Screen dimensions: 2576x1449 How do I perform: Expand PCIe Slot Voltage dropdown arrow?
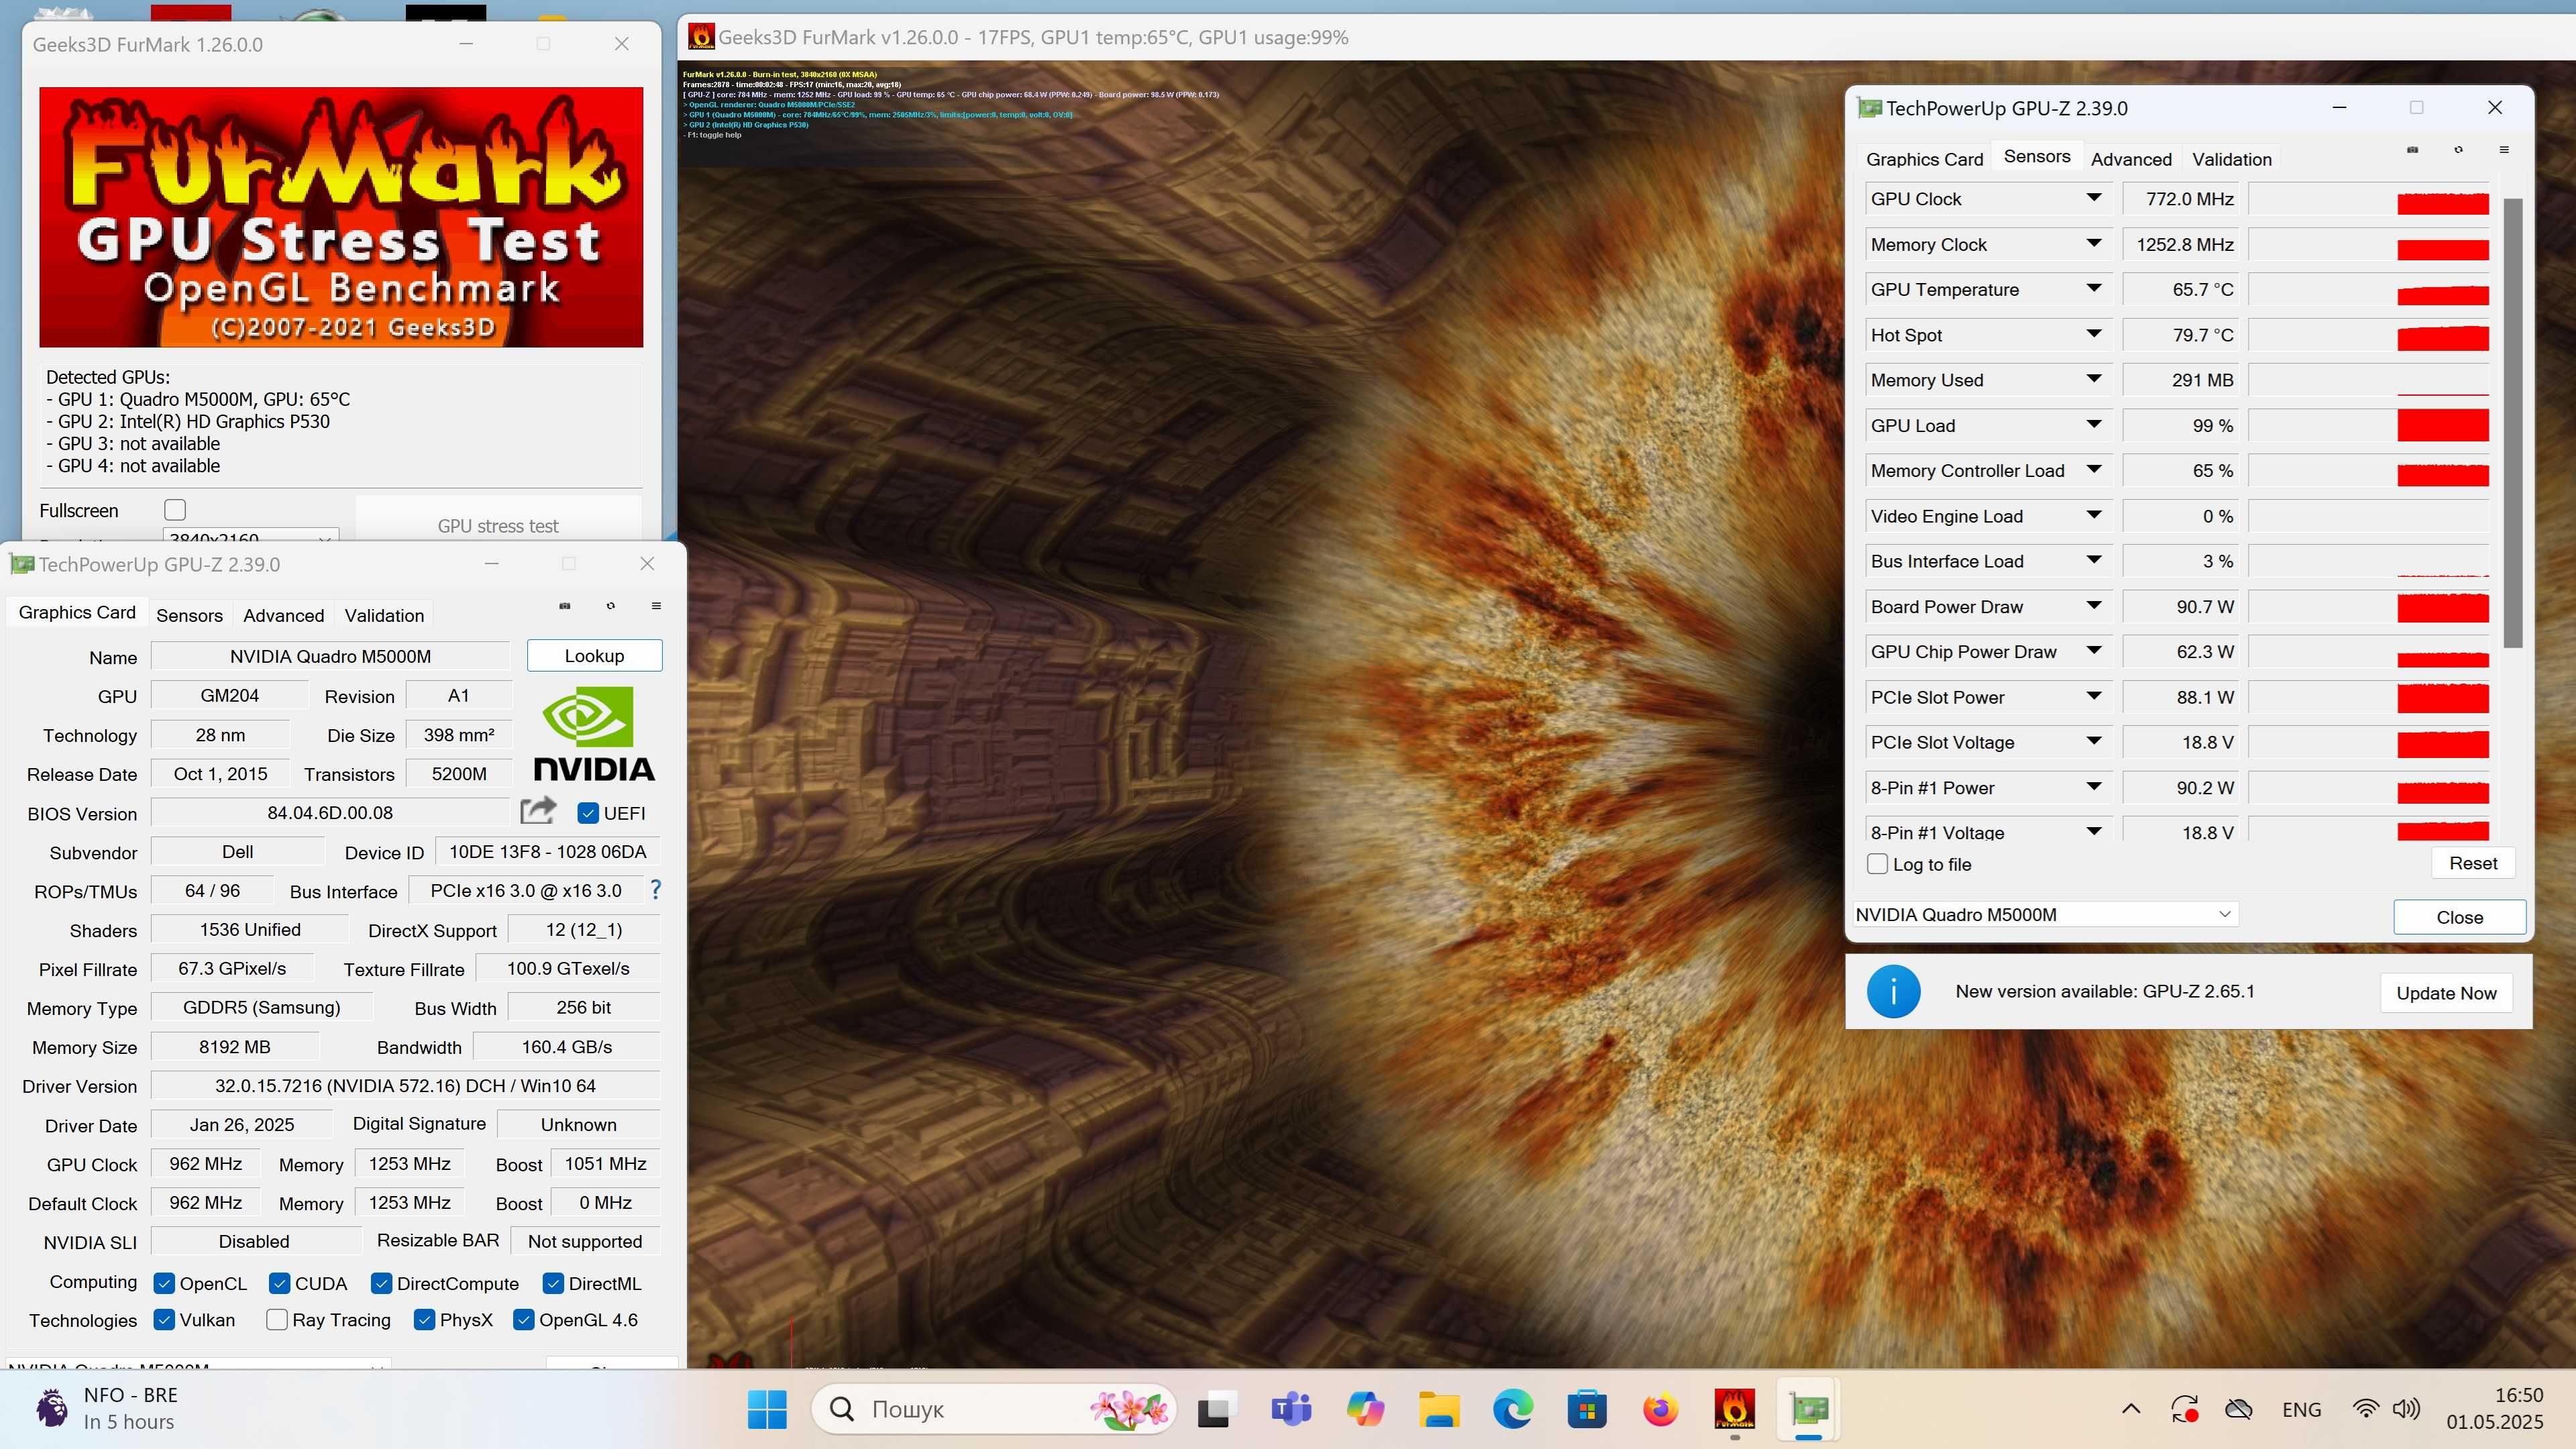point(2094,741)
